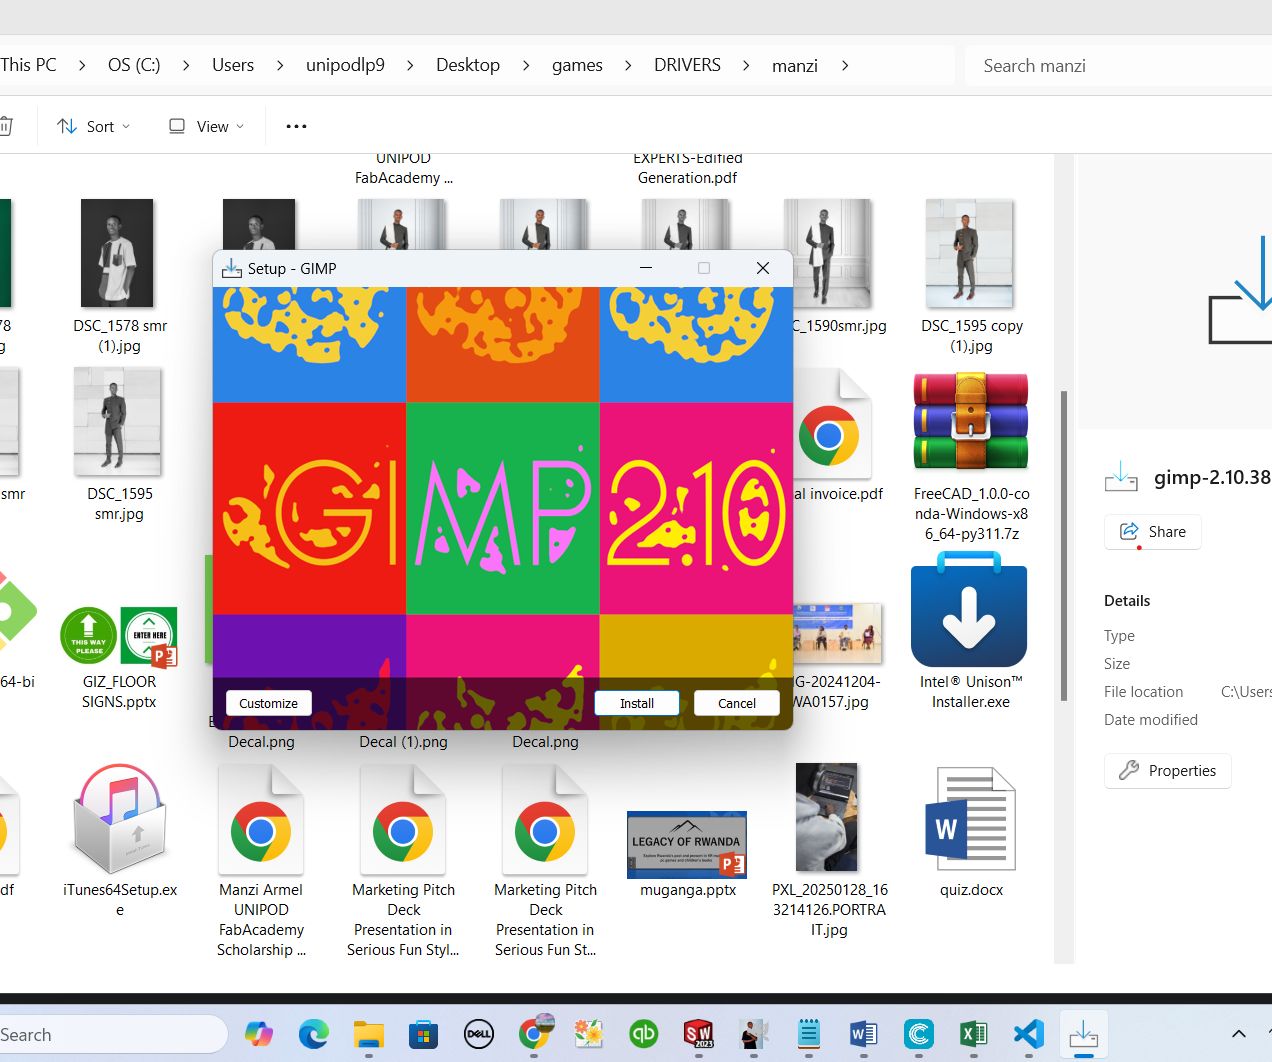Click the delete trash icon in toolbar
1272x1062 pixels.
[6, 126]
